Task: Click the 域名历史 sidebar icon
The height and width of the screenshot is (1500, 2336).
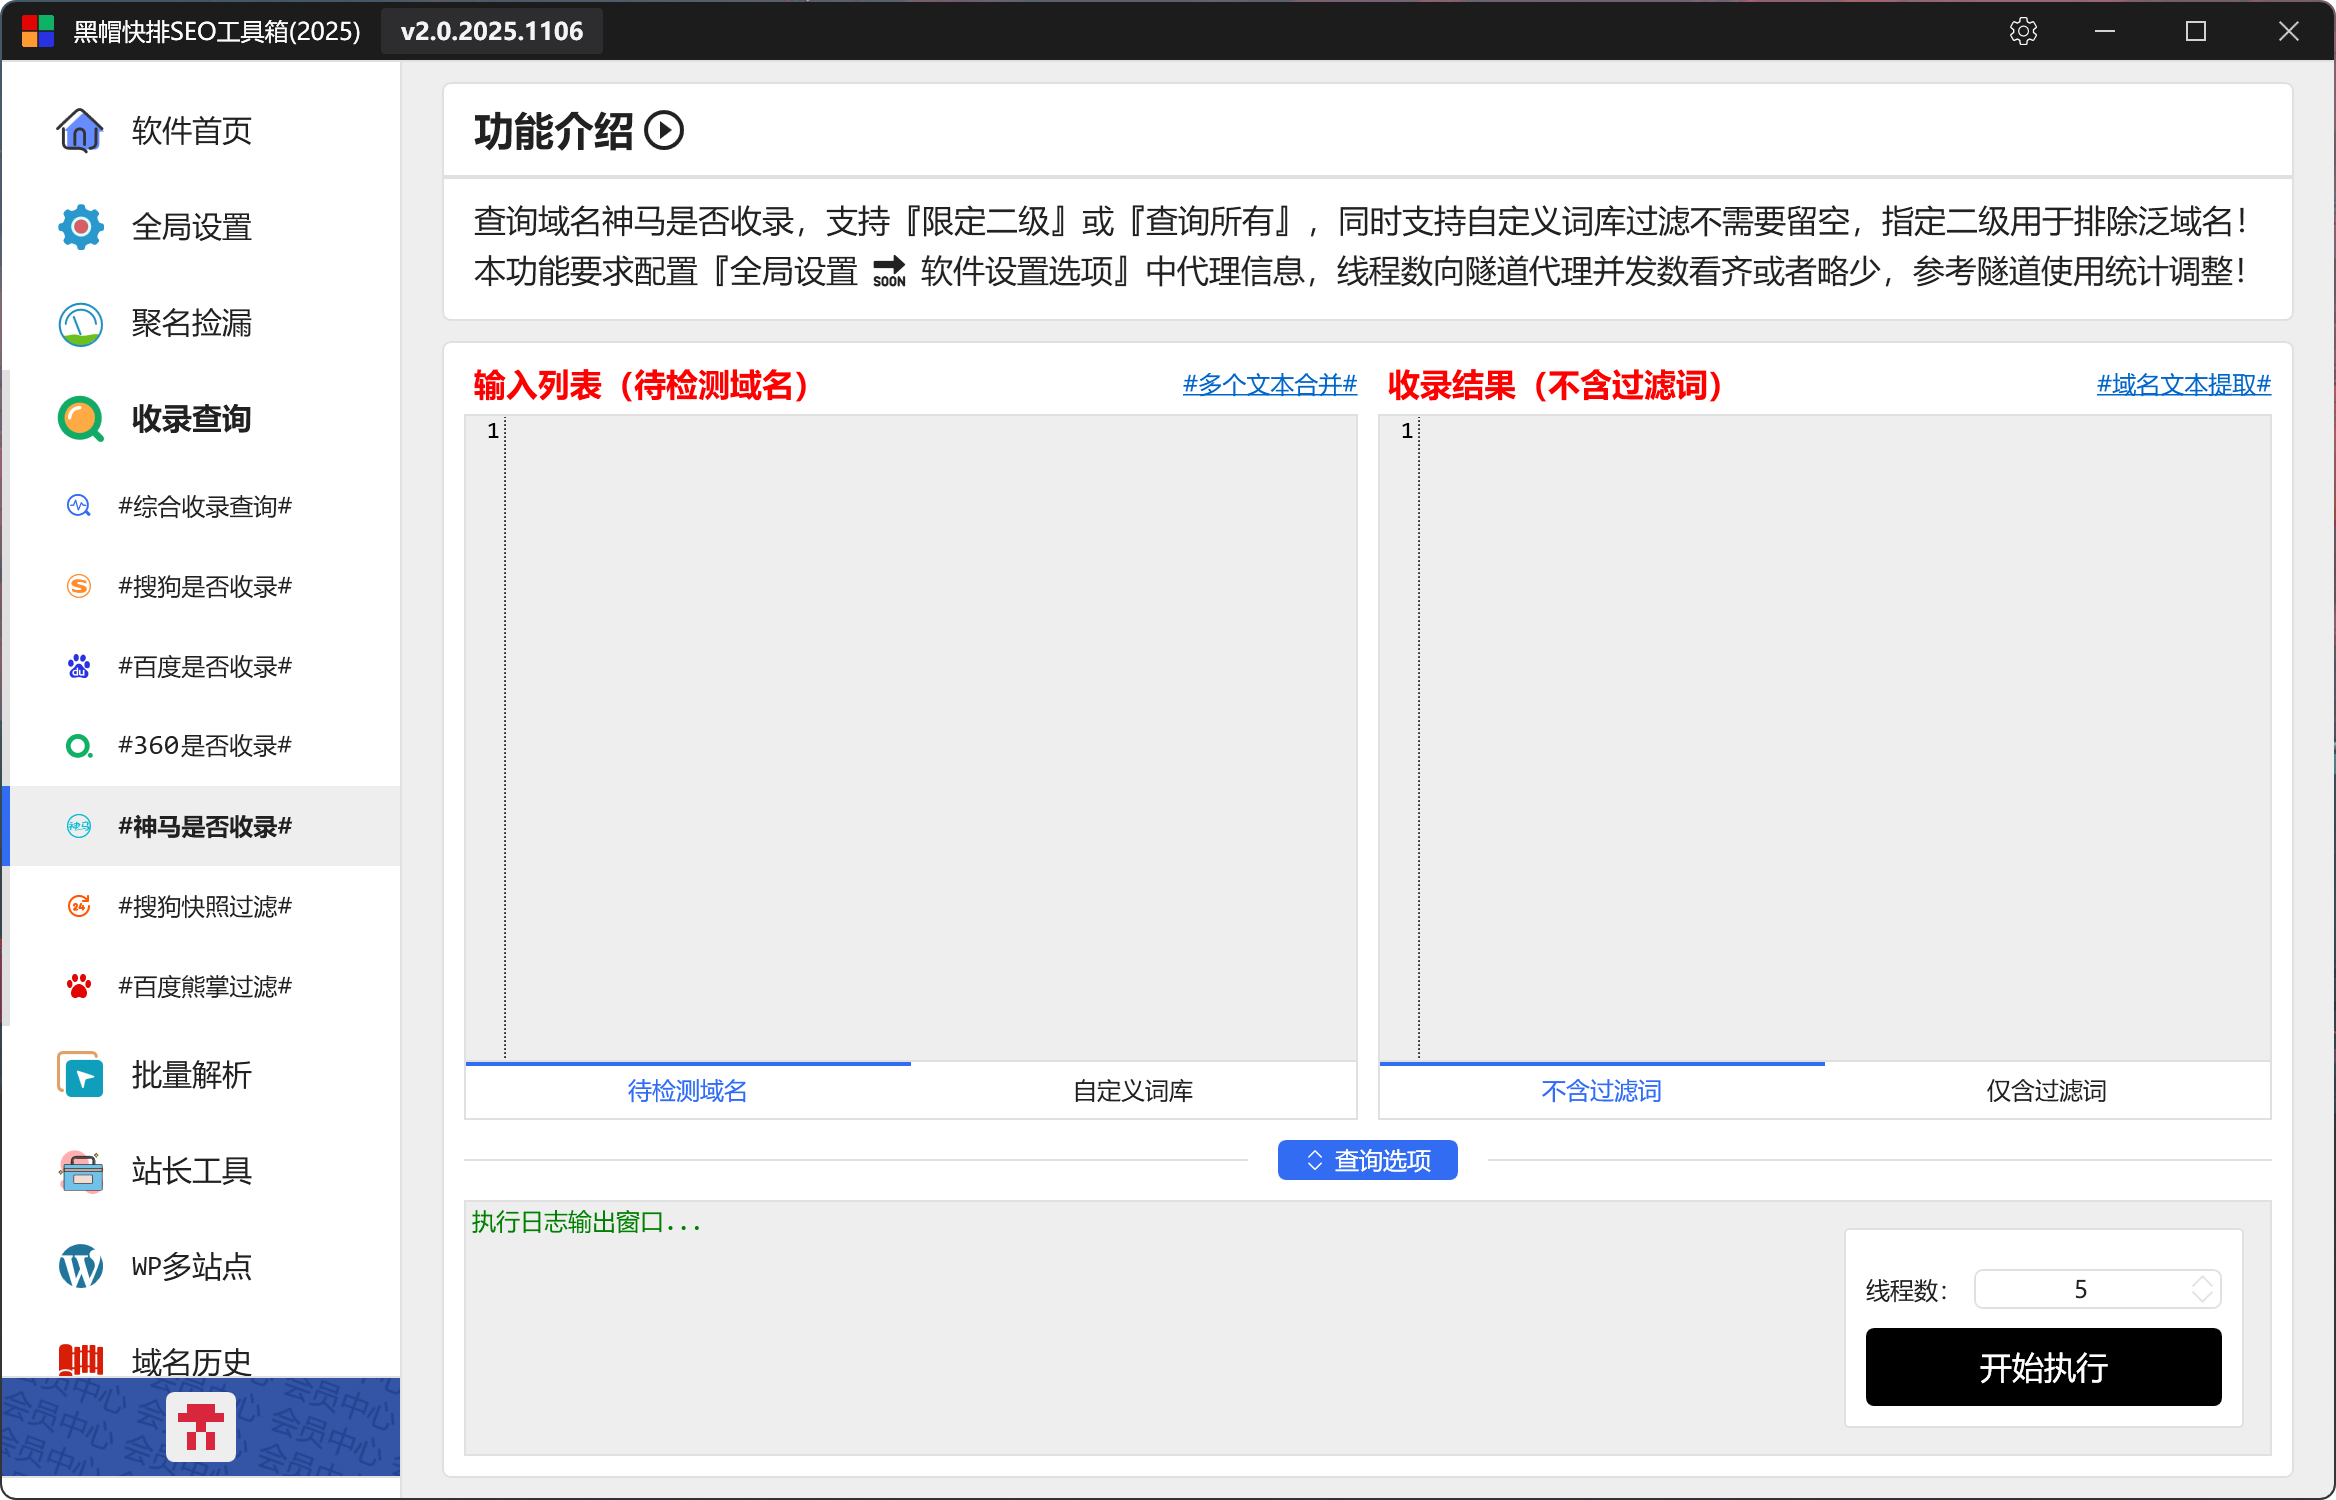Action: pos(80,1360)
